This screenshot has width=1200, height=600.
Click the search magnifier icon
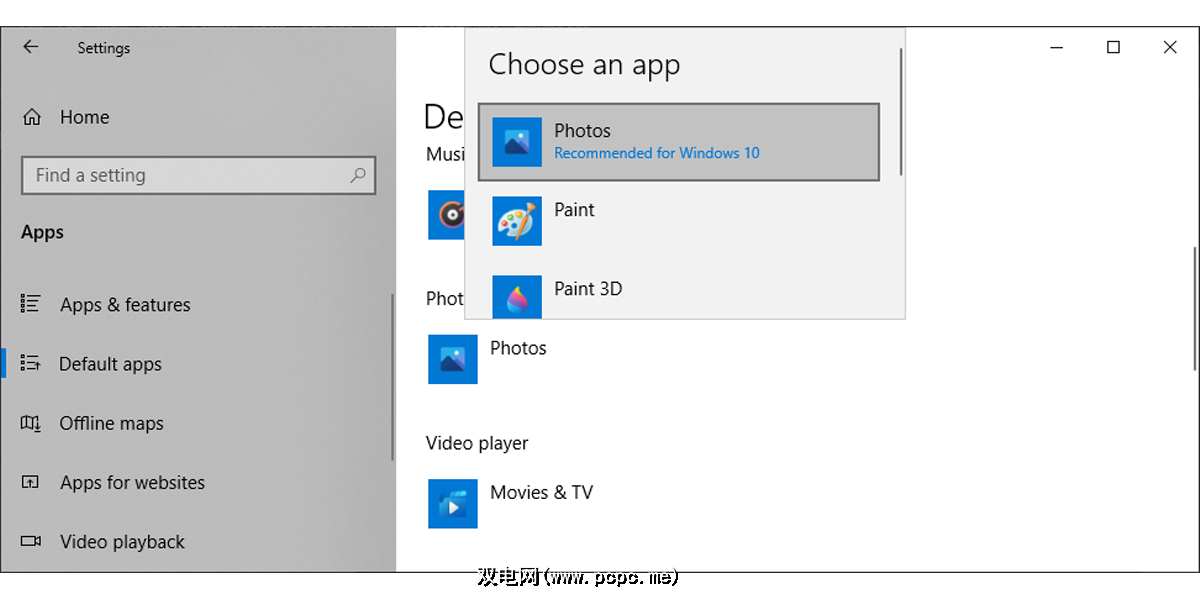(x=358, y=175)
